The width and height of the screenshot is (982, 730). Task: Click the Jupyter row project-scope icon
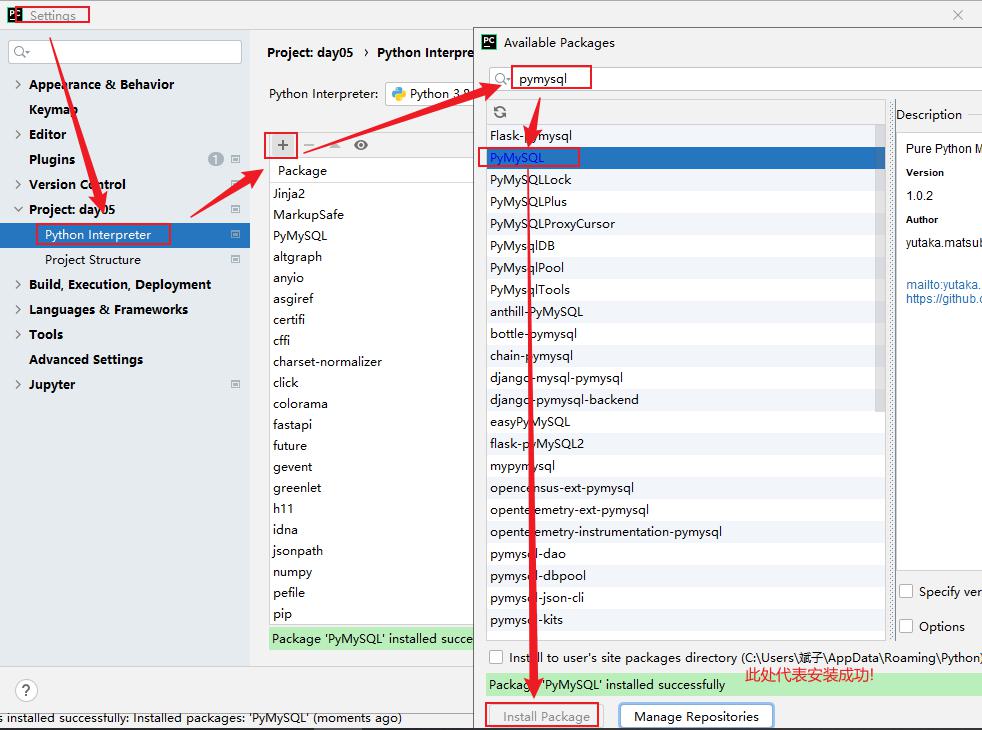tap(235, 384)
